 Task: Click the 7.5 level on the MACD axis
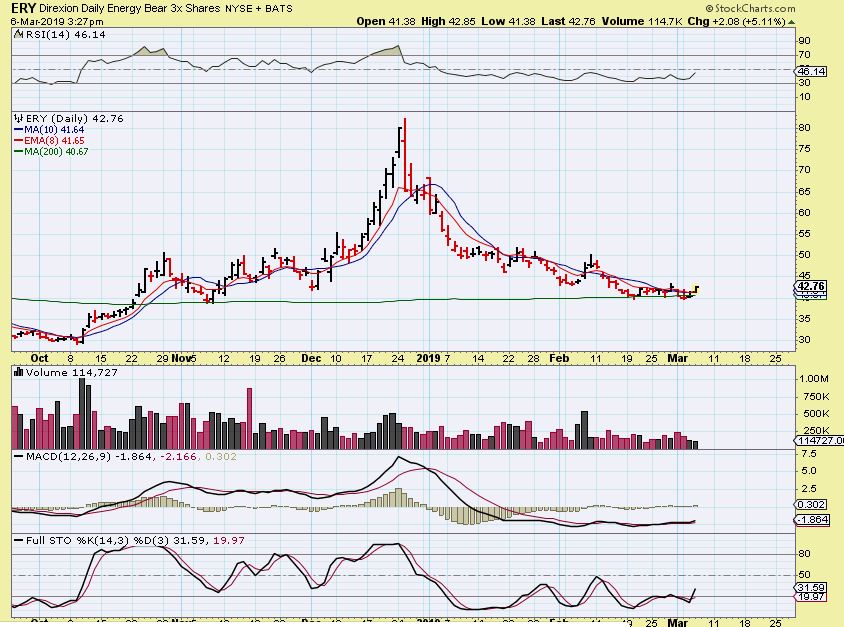click(x=809, y=454)
